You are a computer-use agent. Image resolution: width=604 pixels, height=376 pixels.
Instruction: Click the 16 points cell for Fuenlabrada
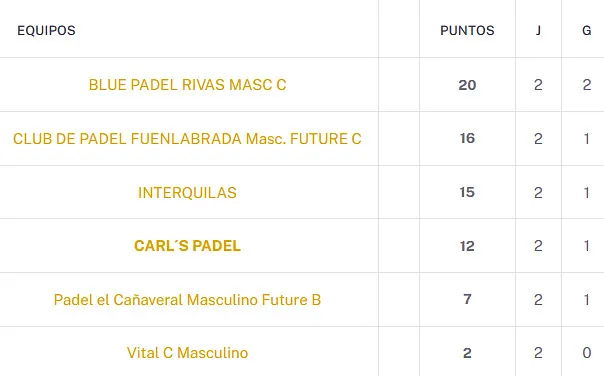[x=467, y=139]
